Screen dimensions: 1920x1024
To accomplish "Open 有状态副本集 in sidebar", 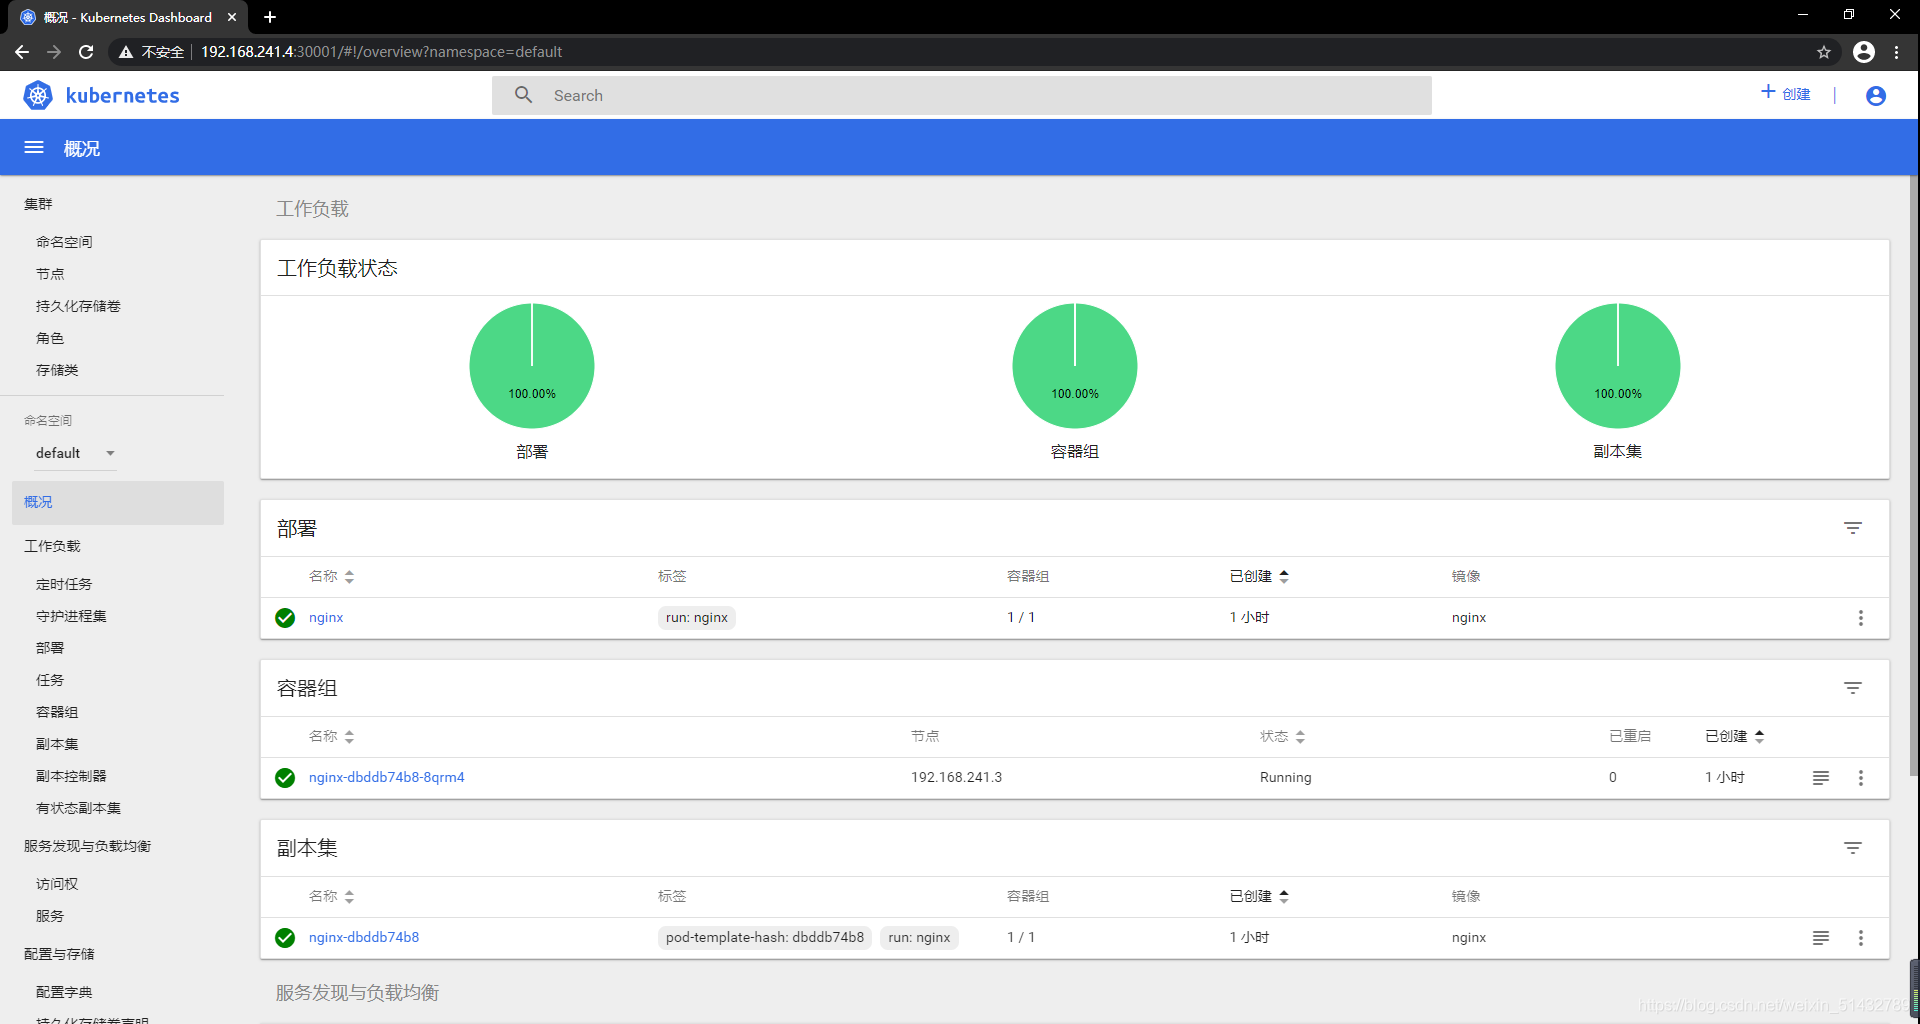I will pyautogui.click(x=78, y=808).
